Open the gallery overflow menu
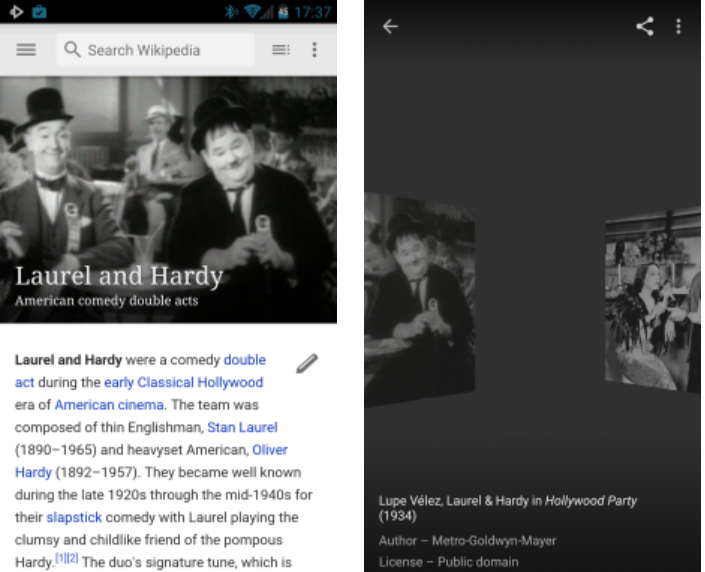Viewport: 705px width, 572px height. tap(678, 27)
